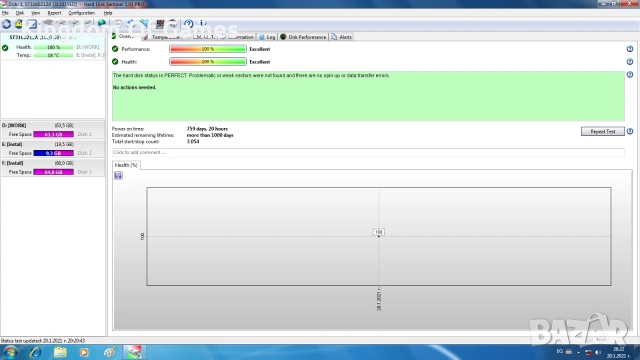This screenshot has height=360, width=640.
Task: Click the total start/stop count value 3 054
Action: click(193, 142)
